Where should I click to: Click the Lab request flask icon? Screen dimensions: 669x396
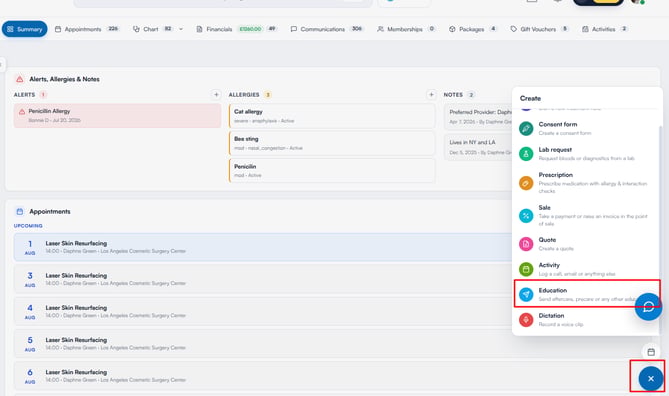click(x=526, y=154)
